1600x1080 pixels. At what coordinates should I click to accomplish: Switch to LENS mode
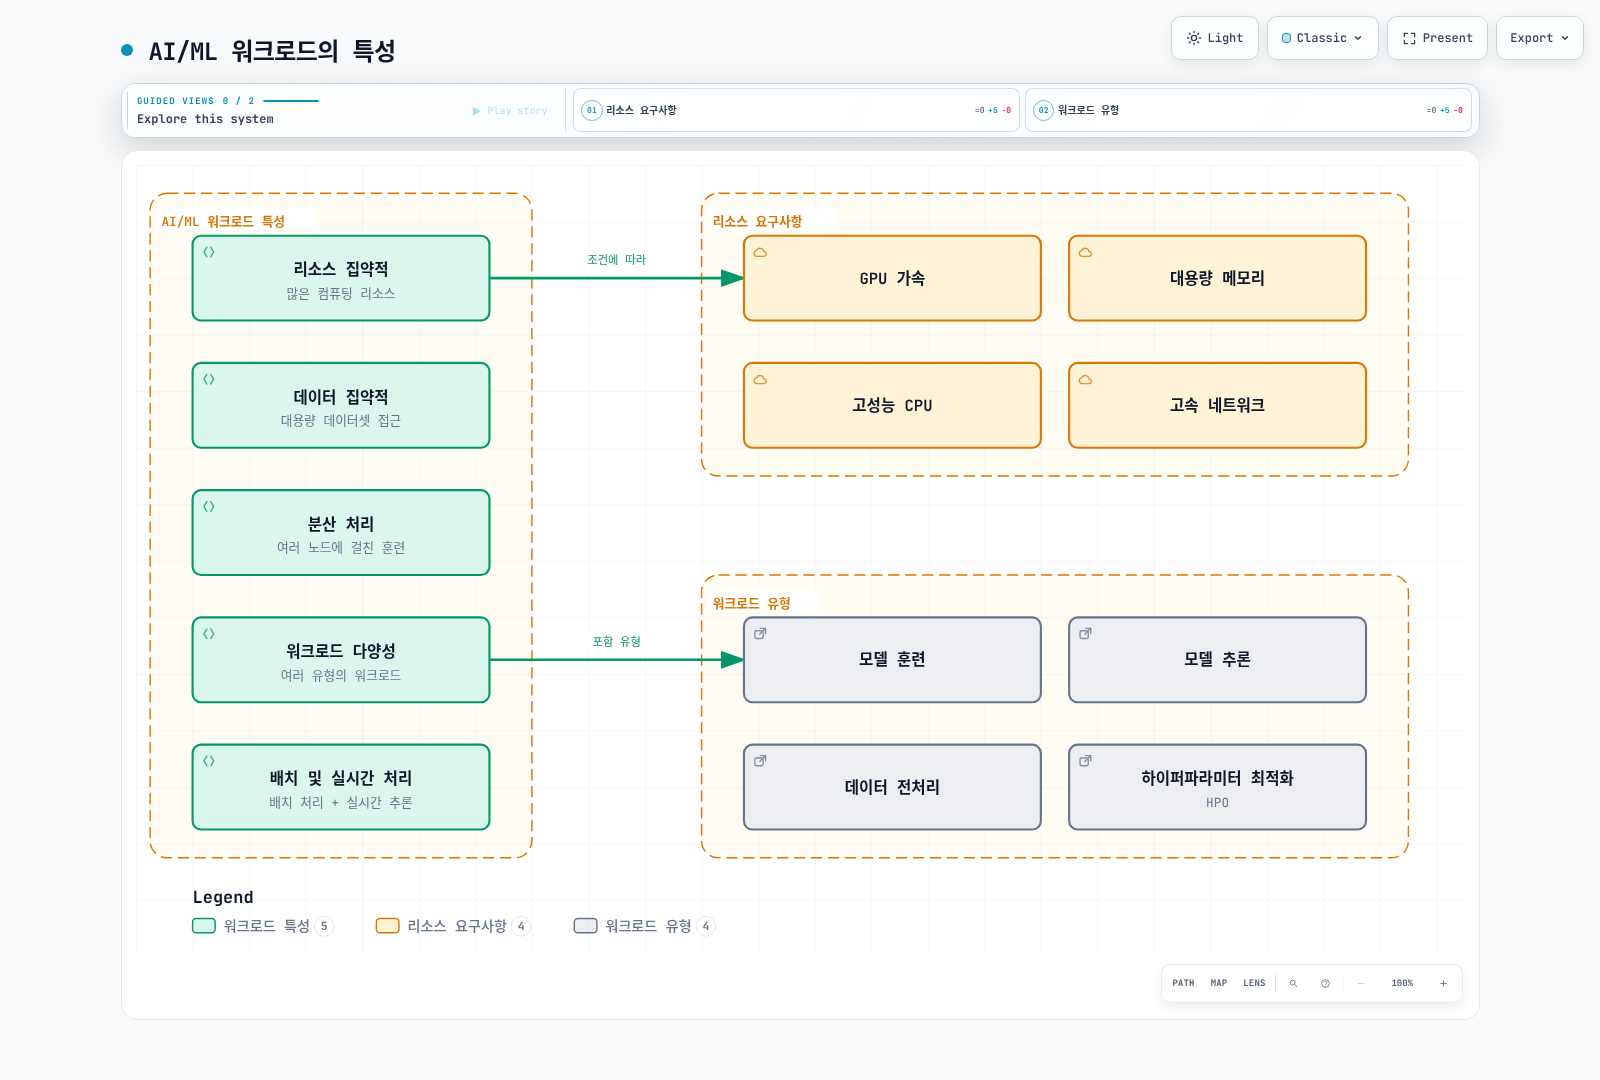pos(1254,983)
